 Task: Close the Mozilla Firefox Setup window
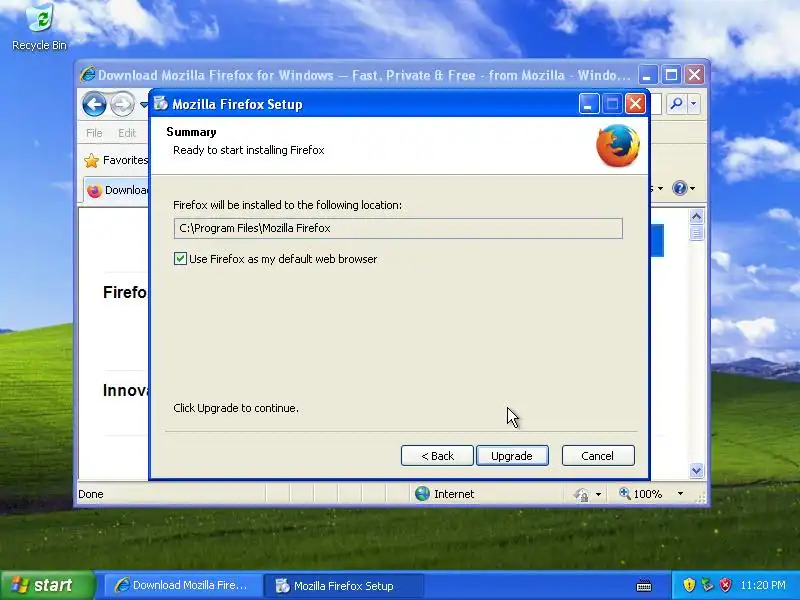pyautogui.click(x=635, y=104)
